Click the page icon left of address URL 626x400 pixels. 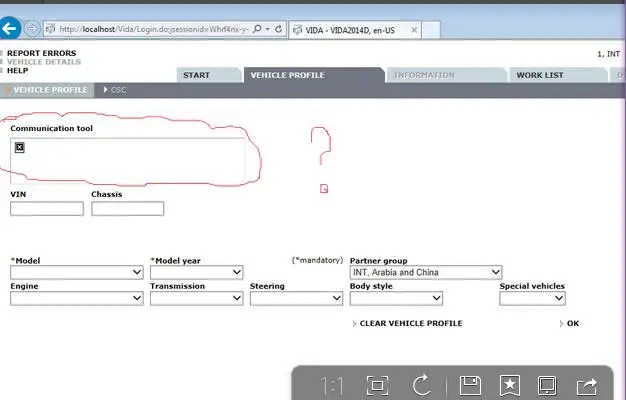[50, 29]
